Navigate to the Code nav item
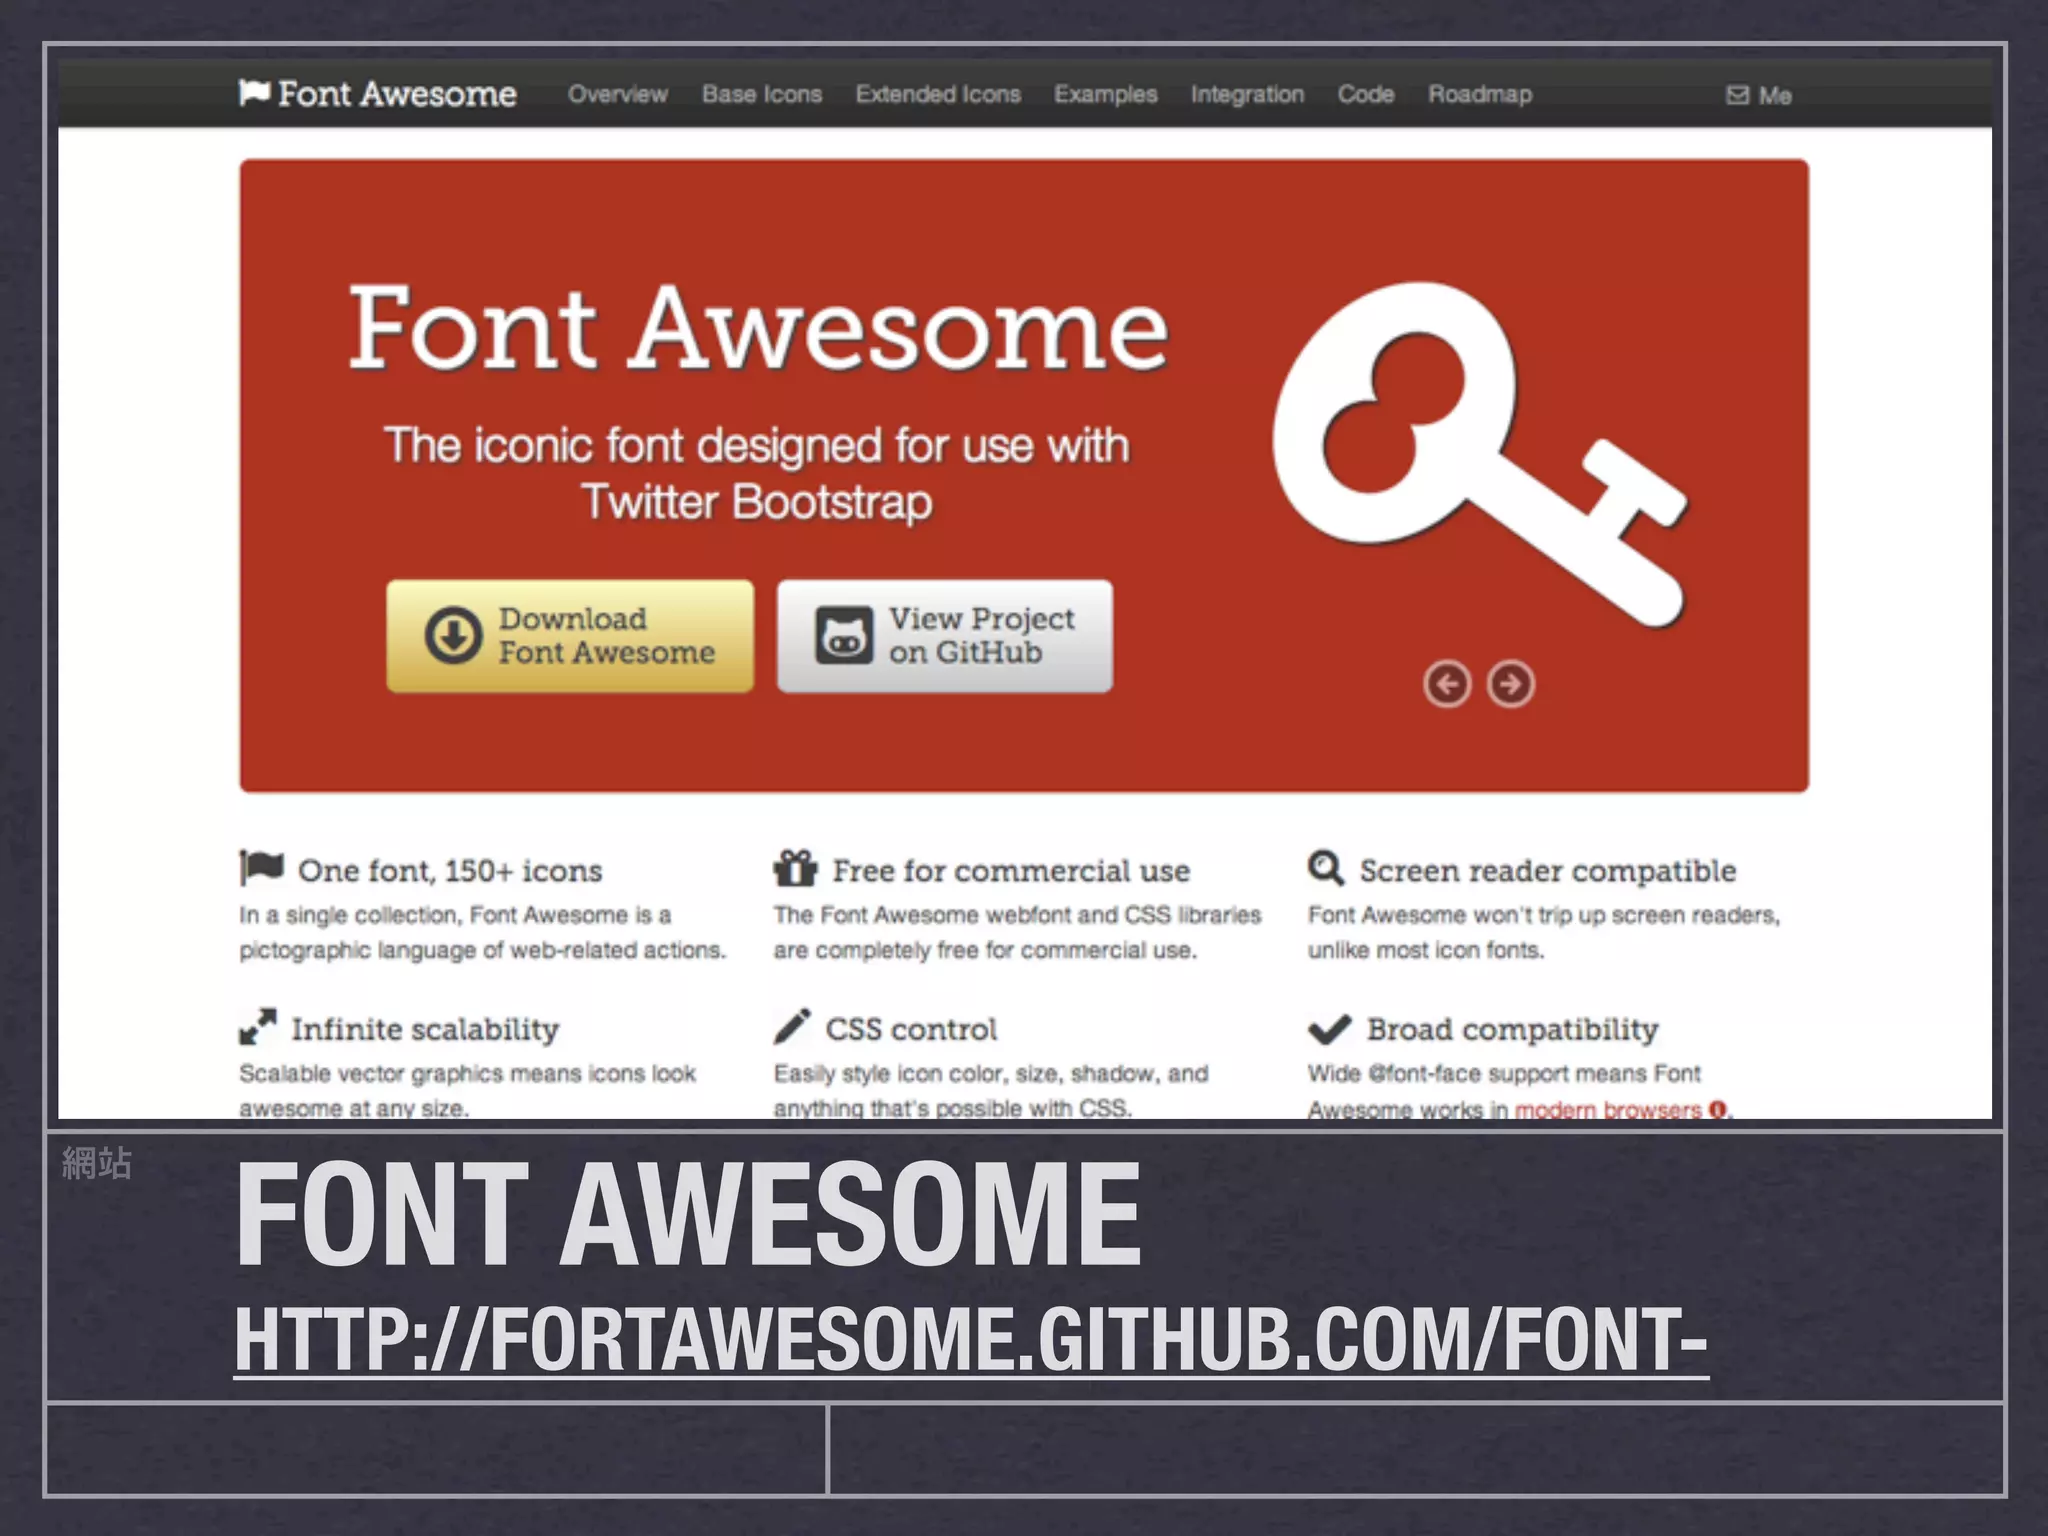2048x1536 pixels. (x=1366, y=94)
